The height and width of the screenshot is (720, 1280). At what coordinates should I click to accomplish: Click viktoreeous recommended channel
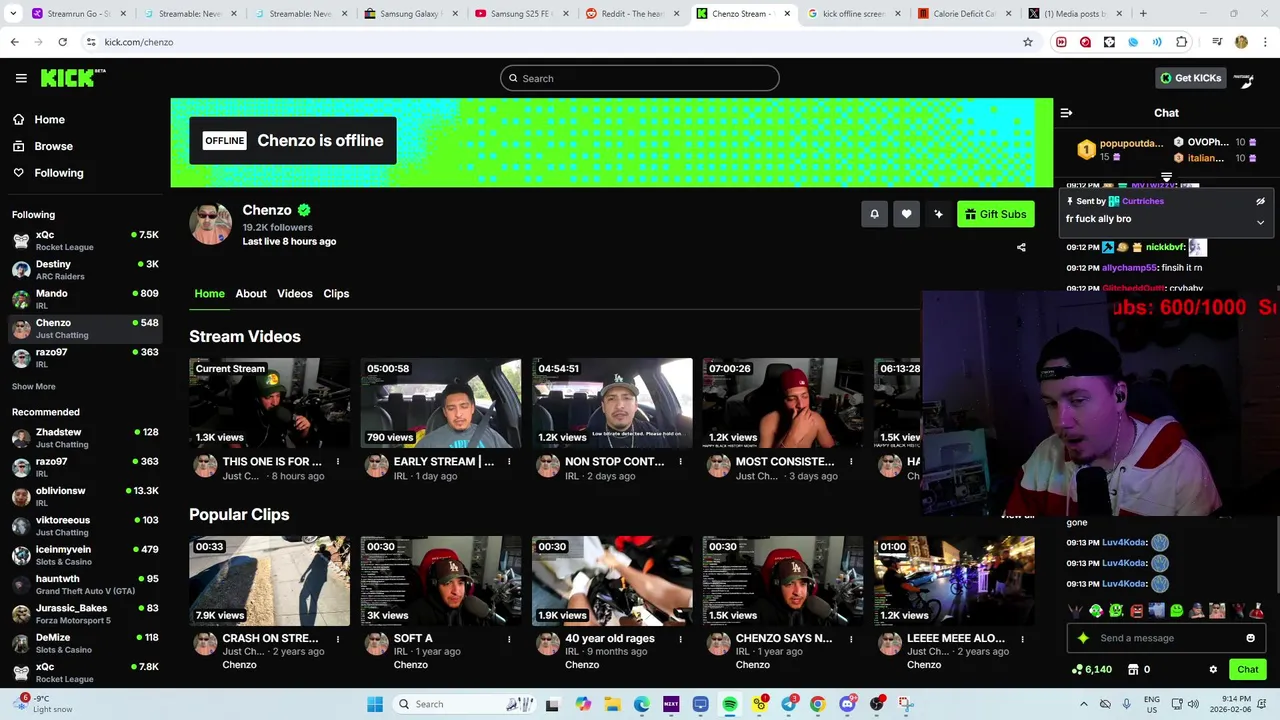coord(85,526)
